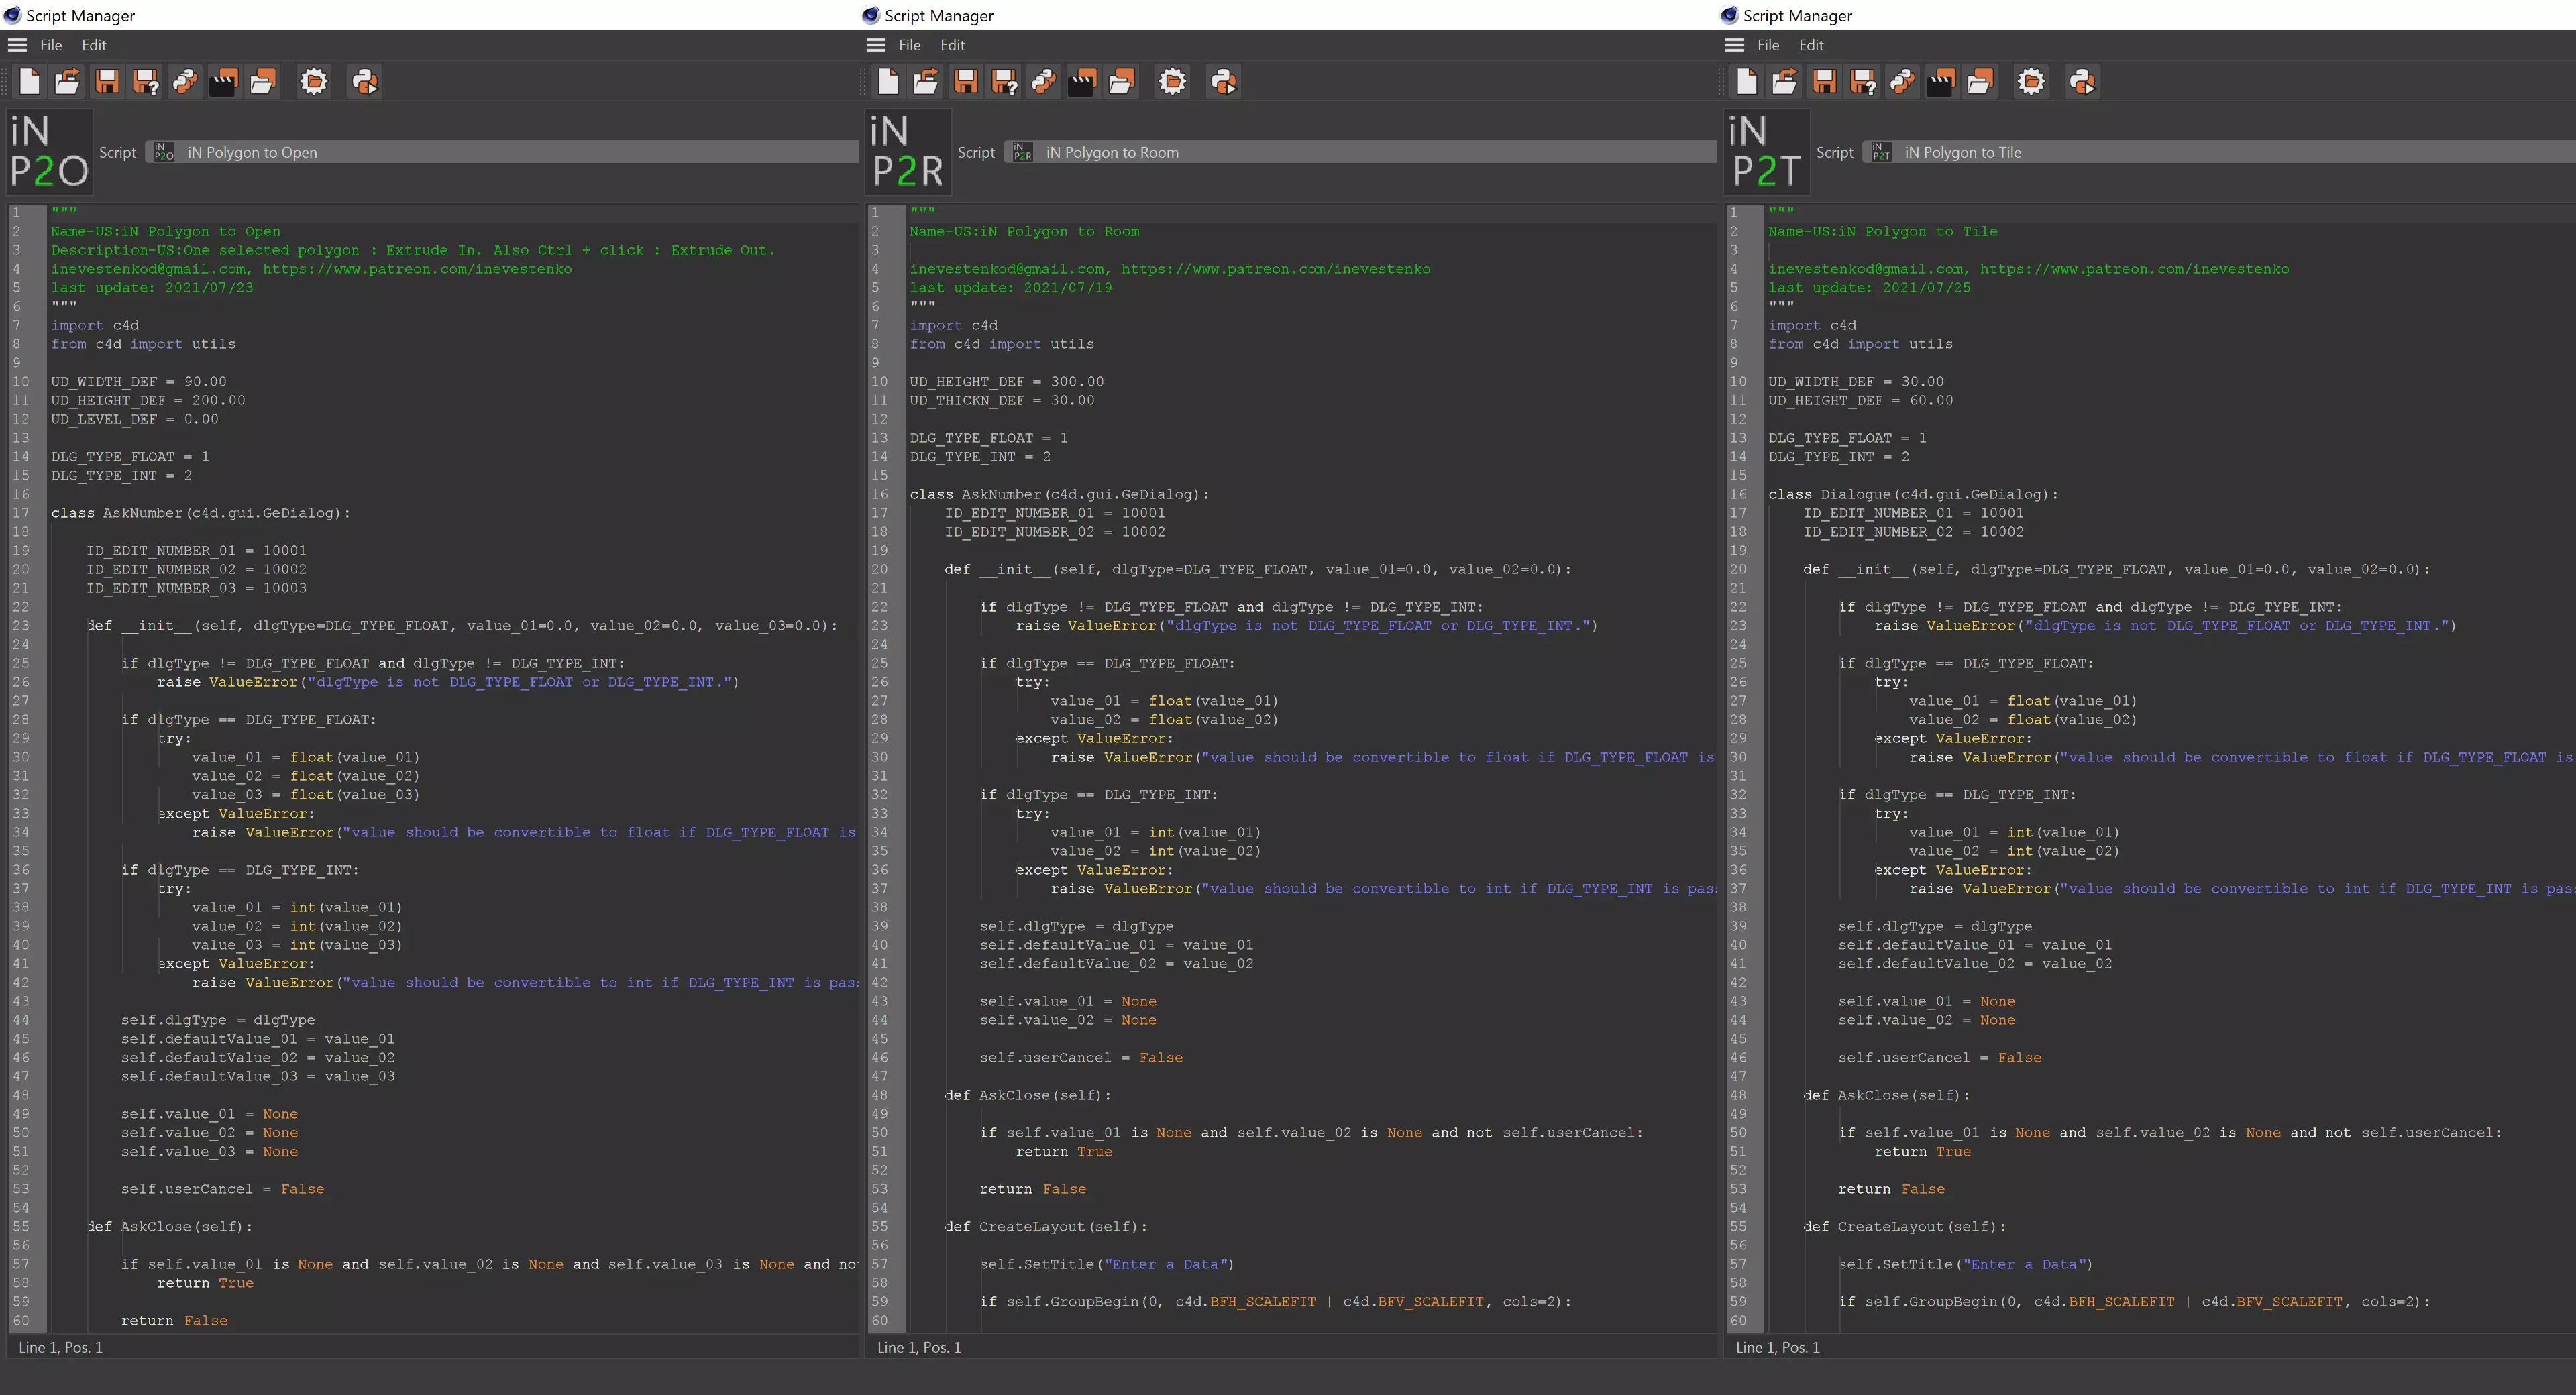2576x1395 pixels.
Task: Open the hamburger menu of the P2O window
Action: coord(17,45)
